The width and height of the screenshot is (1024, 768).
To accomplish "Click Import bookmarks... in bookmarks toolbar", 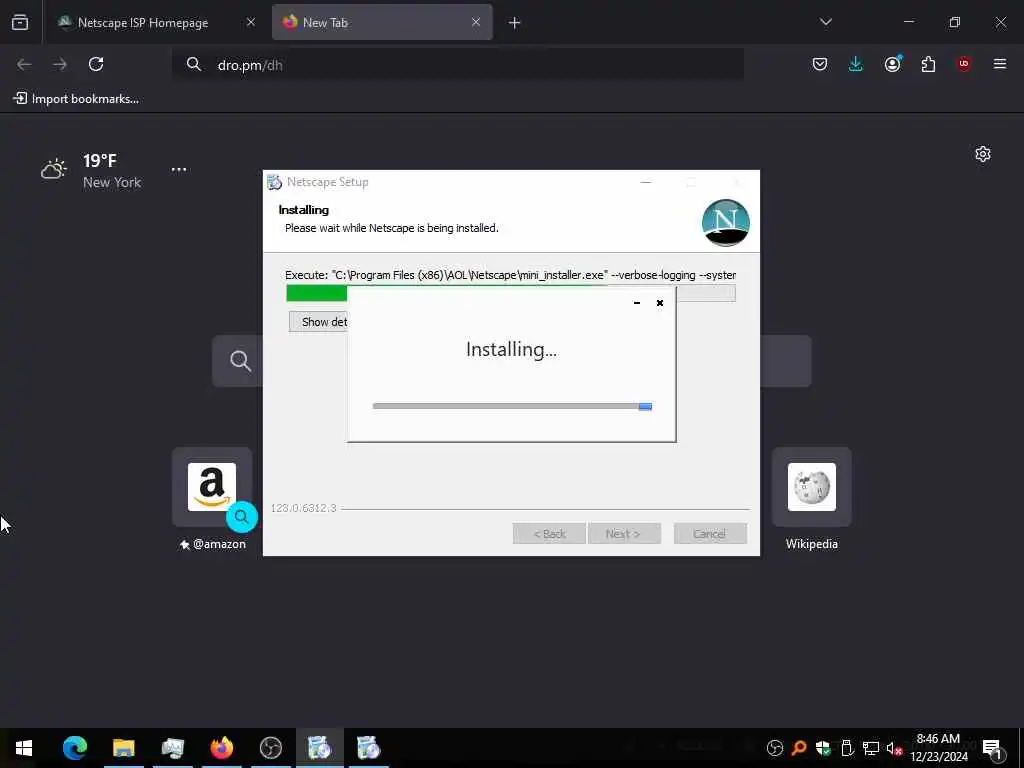I will tap(76, 99).
